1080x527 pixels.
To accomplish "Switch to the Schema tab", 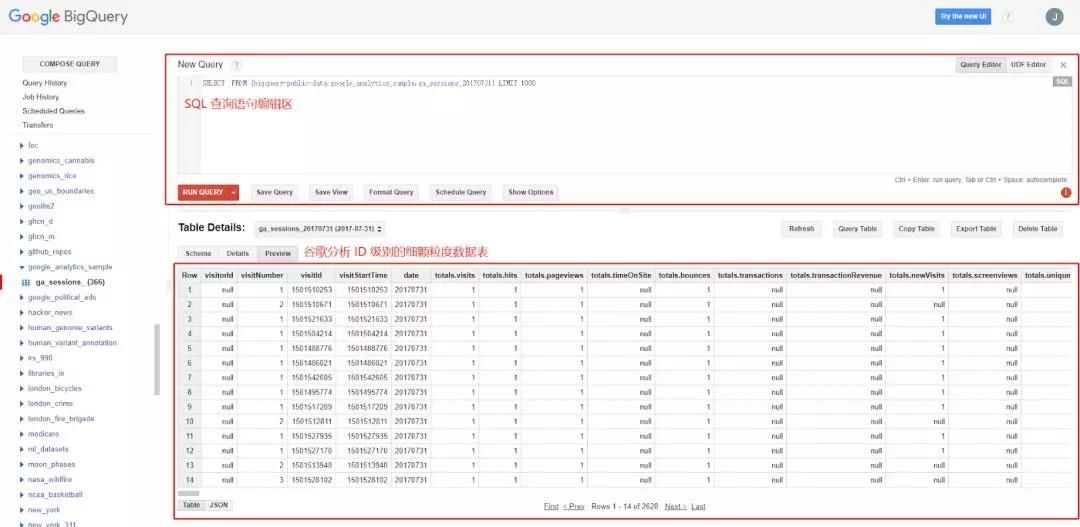I will (198, 254).
